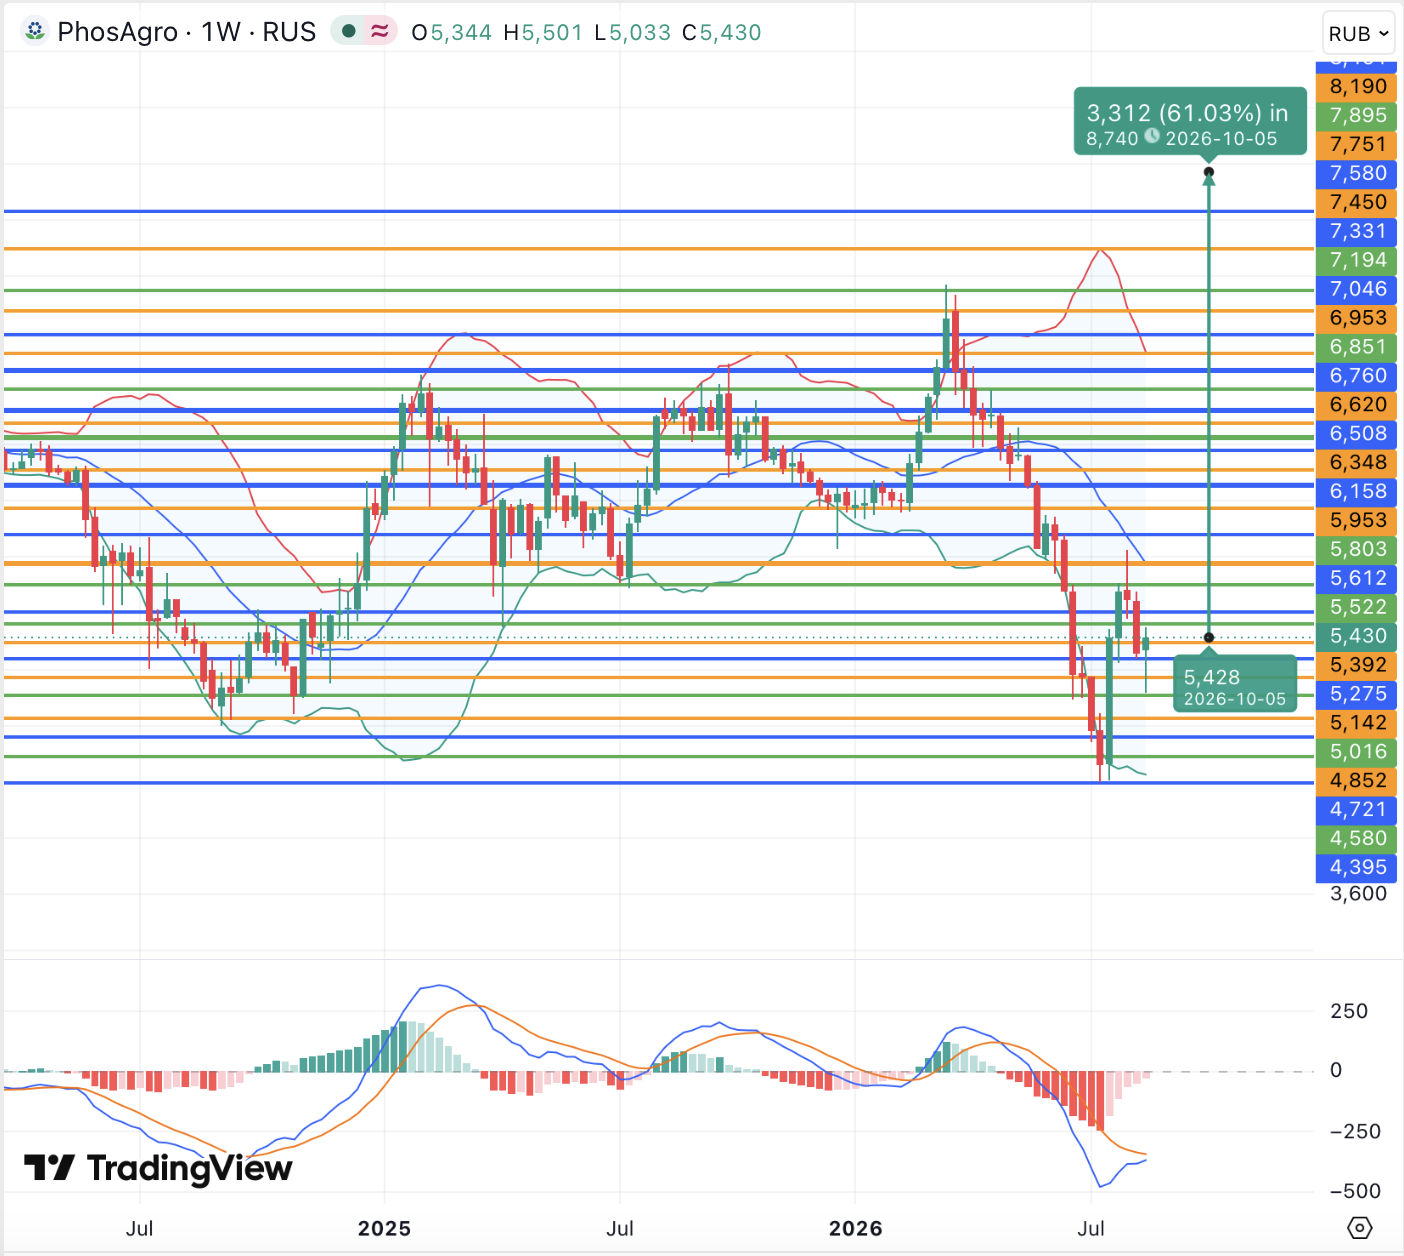Click the 7,751 orange price label
Image resolution: width=1404 pixels, height=1256 pixels.
(x=1357, y=145)
